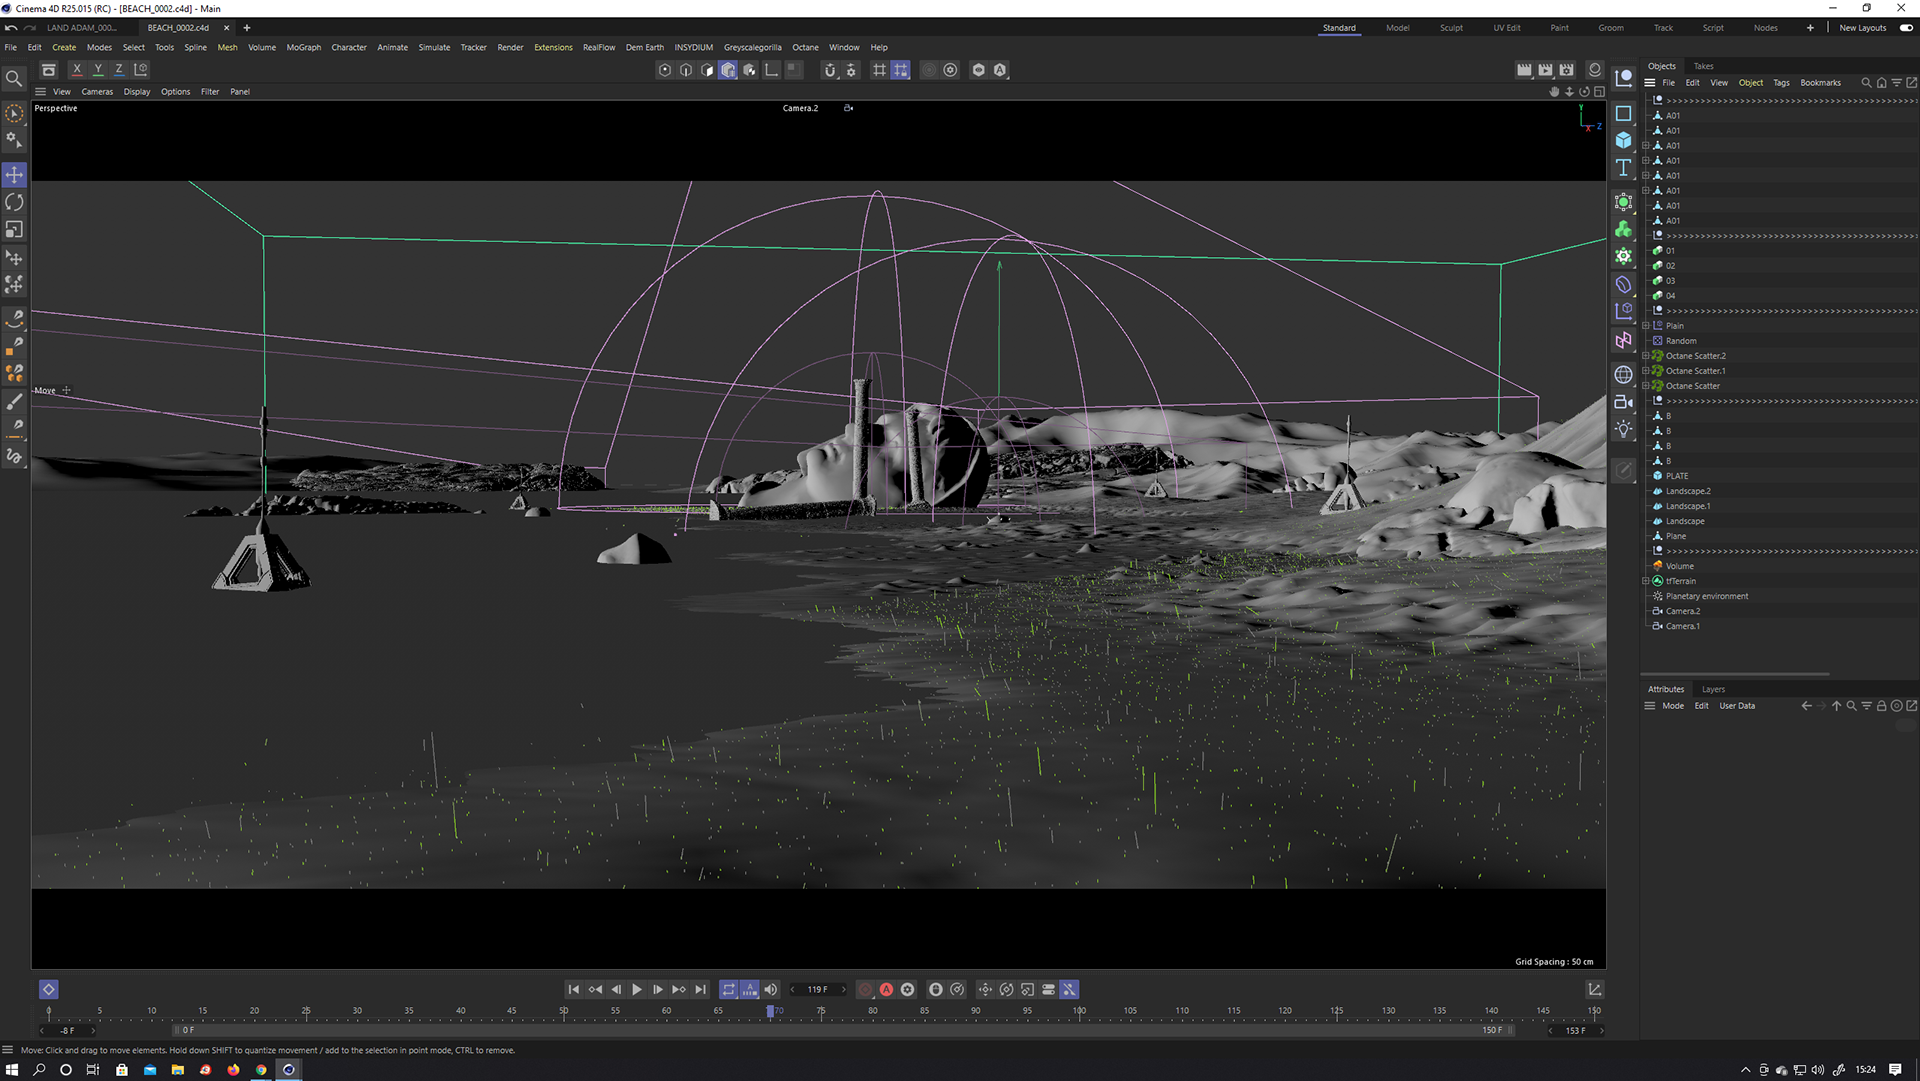This screenshot has width=1920, height=1081.
Task: Switch to the Takes tab
Action: 1703,66
